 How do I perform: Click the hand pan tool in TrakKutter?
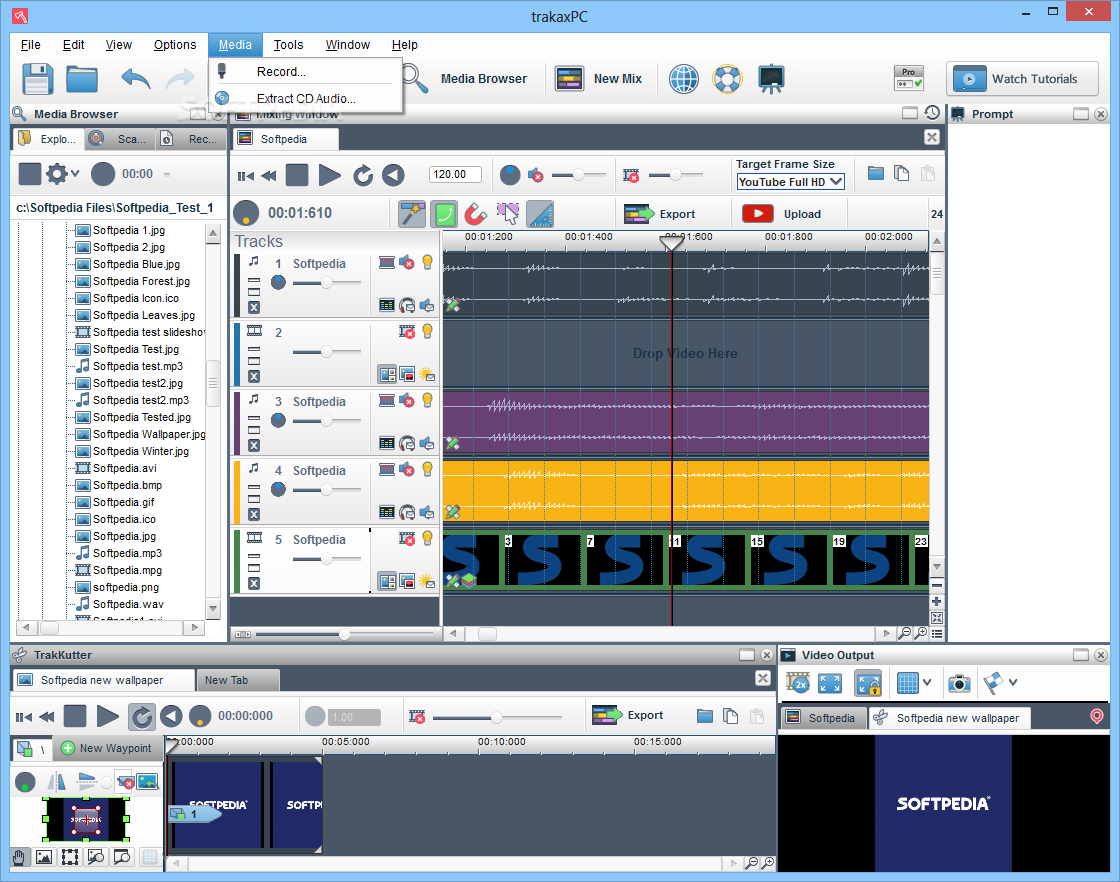pos(19,857)
